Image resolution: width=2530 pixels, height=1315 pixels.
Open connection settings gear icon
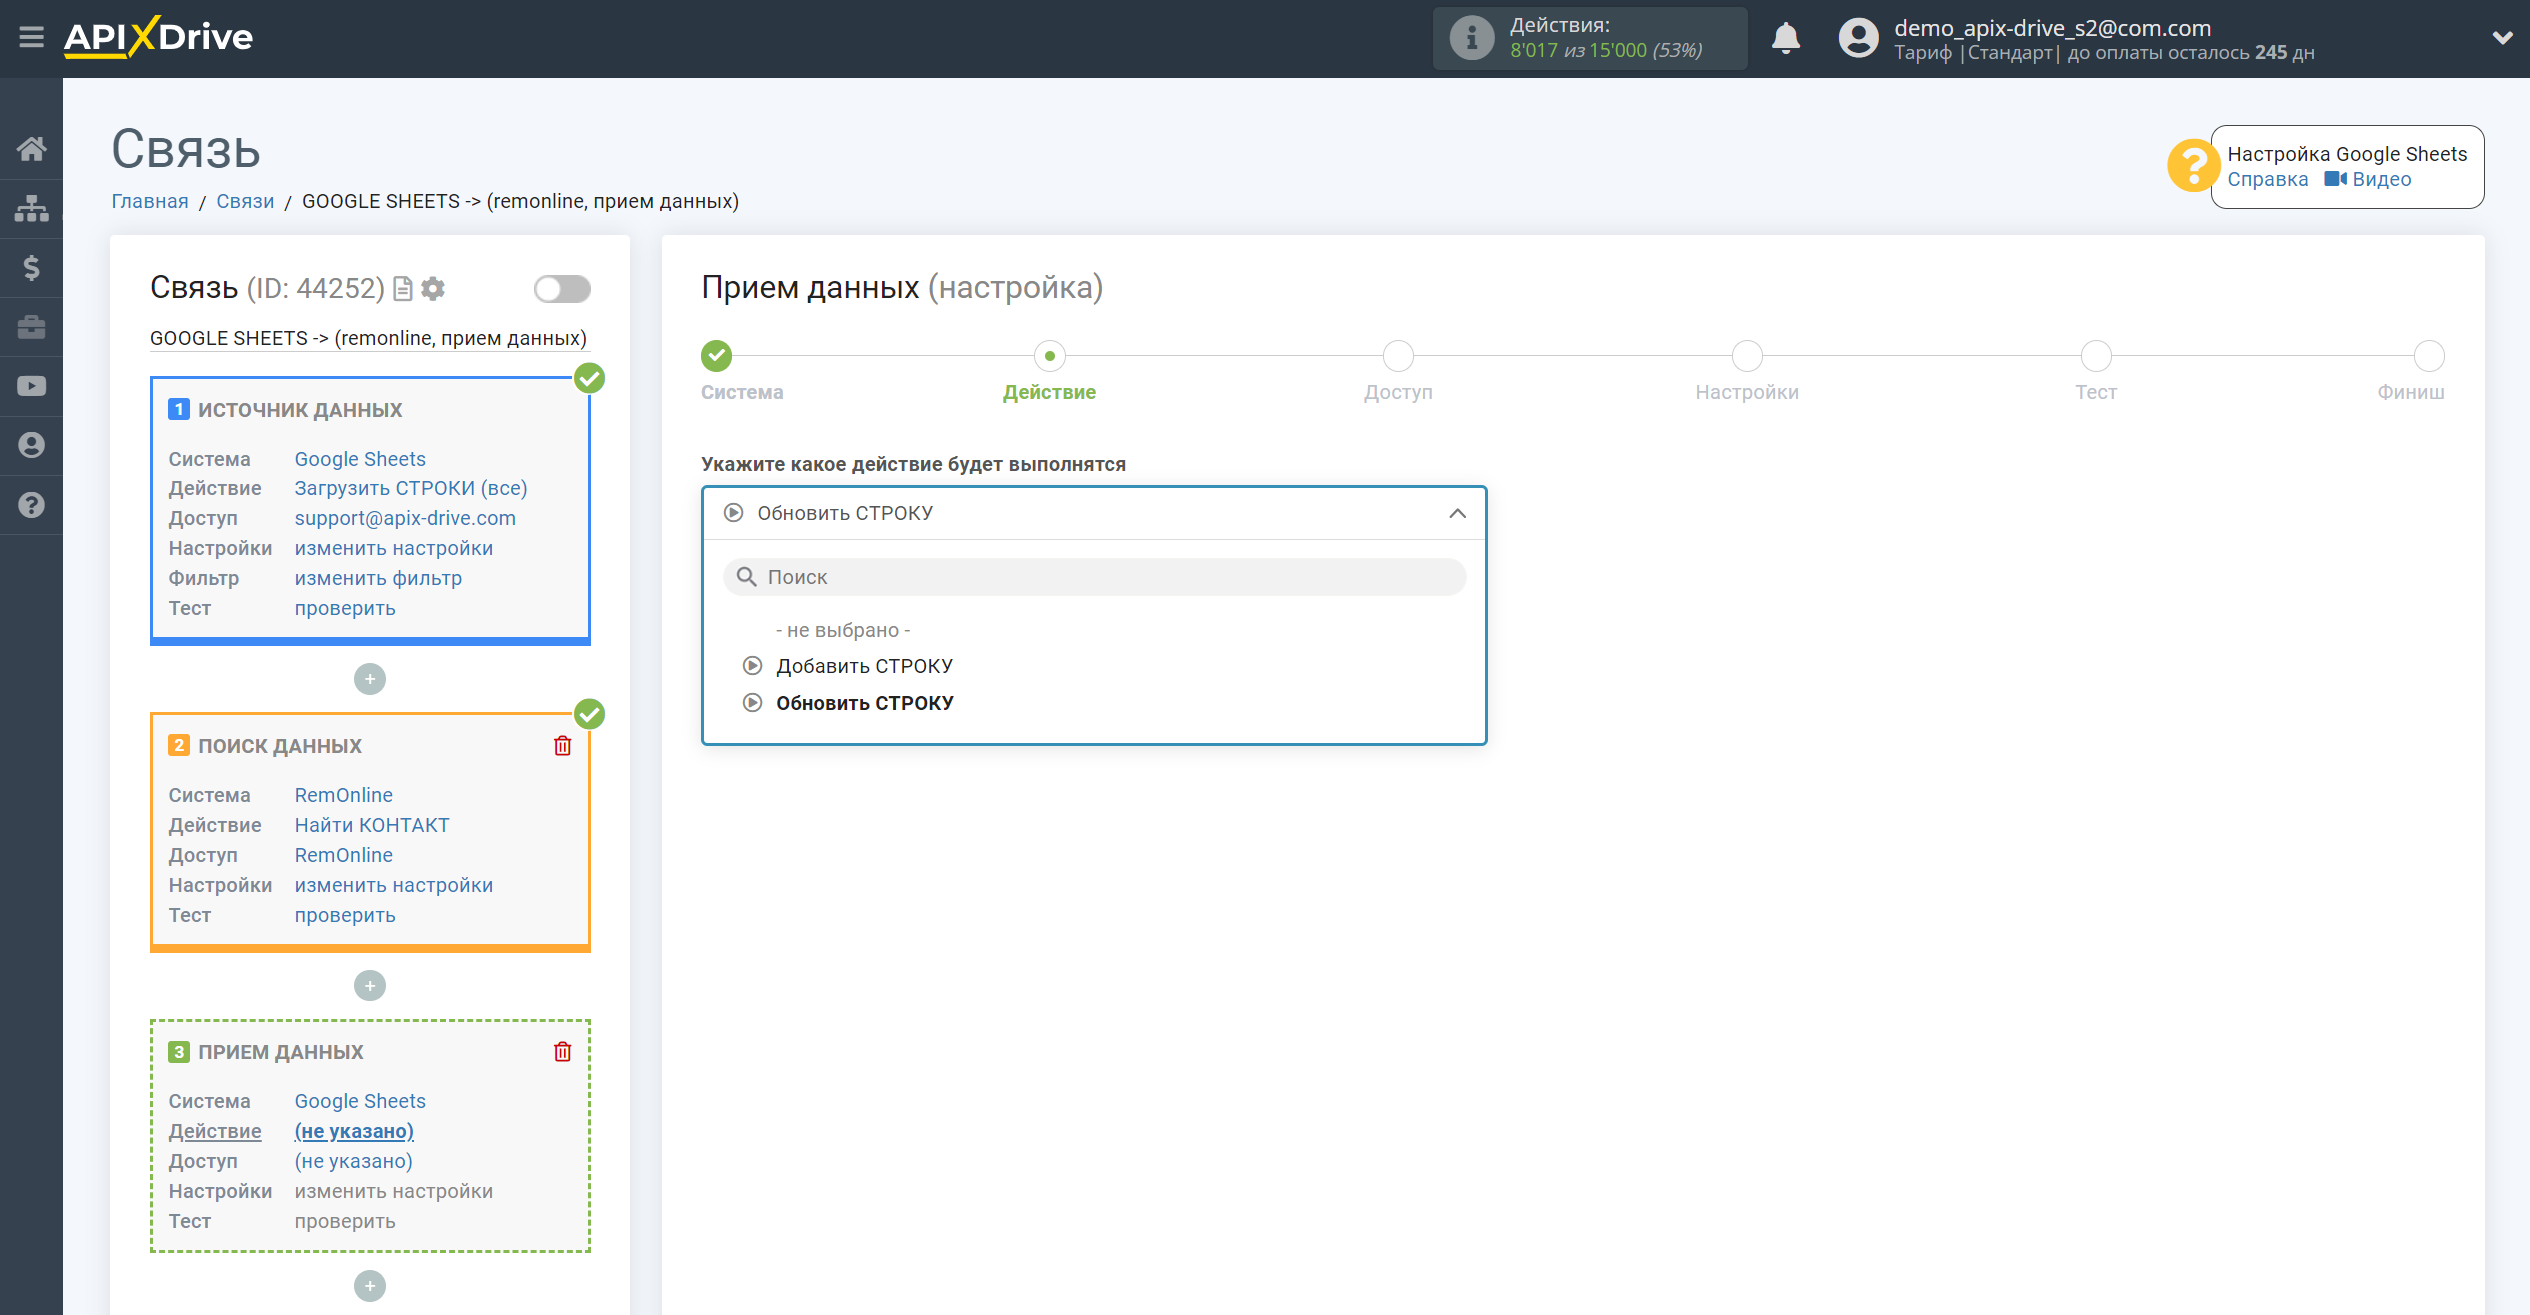pyautogui.click(x=433, y=289)
